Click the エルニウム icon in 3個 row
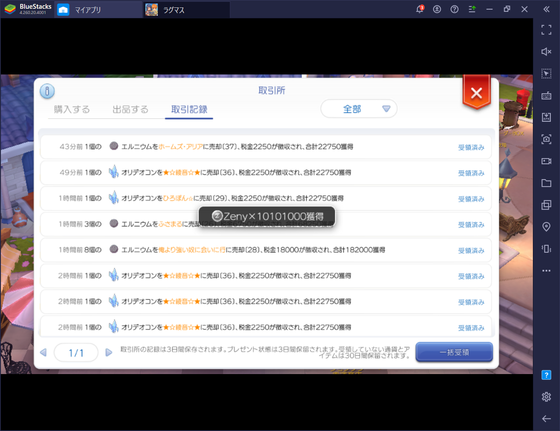Screen dimensions: 560x431 114,224
